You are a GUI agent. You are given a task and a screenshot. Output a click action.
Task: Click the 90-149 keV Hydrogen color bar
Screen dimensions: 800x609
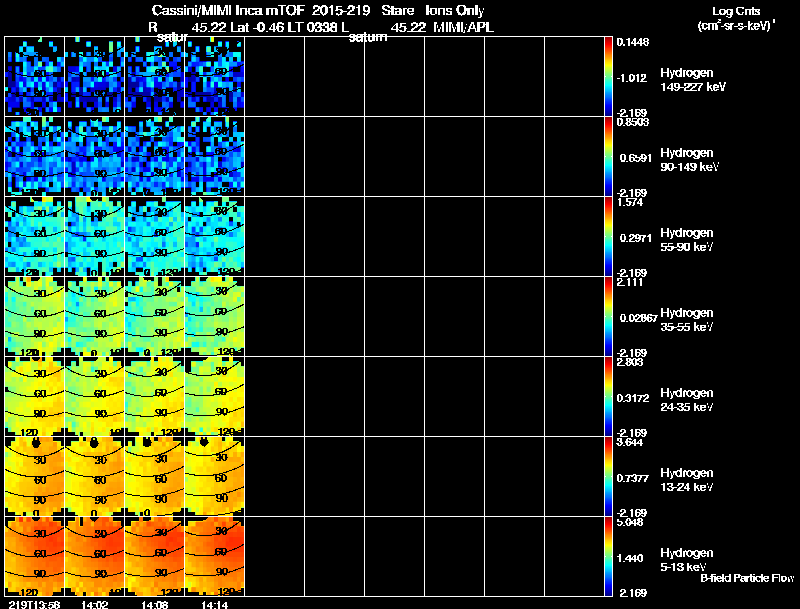pyautogui.click(x=609, y=156)
